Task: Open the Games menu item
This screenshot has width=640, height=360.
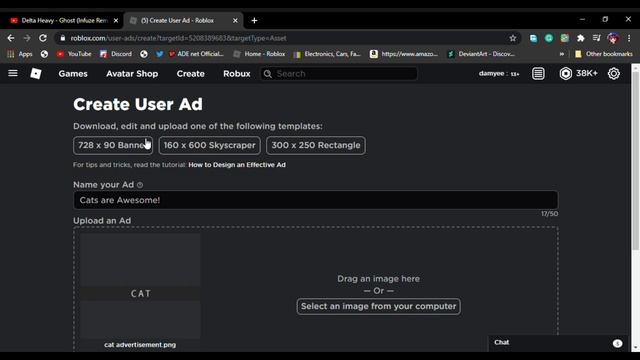Action: pyautogui.click(x=73, y=74)
